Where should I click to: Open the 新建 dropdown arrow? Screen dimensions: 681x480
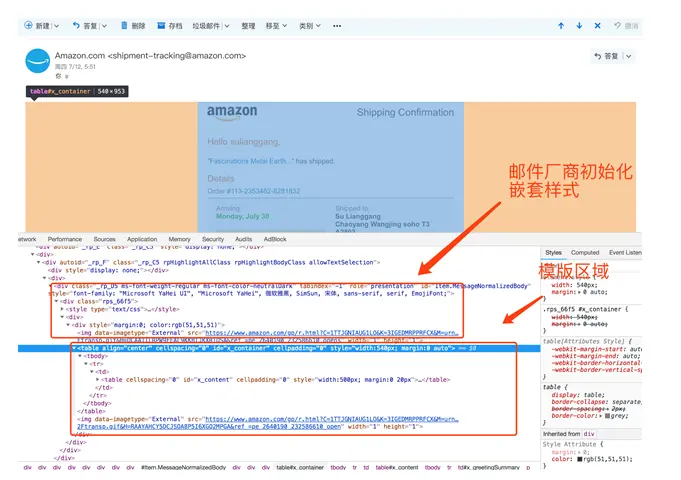(x=56, y=26)
